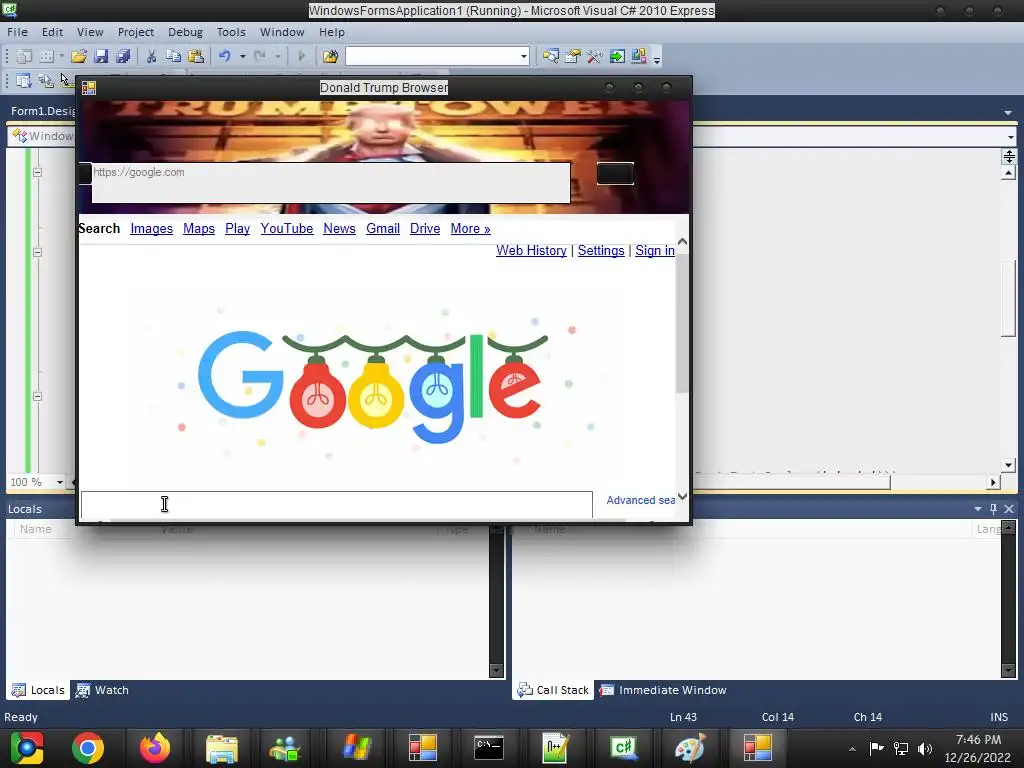Open the File menu
The height and width of the screenshot is (768, 1024).
click(x=18, y=32)
